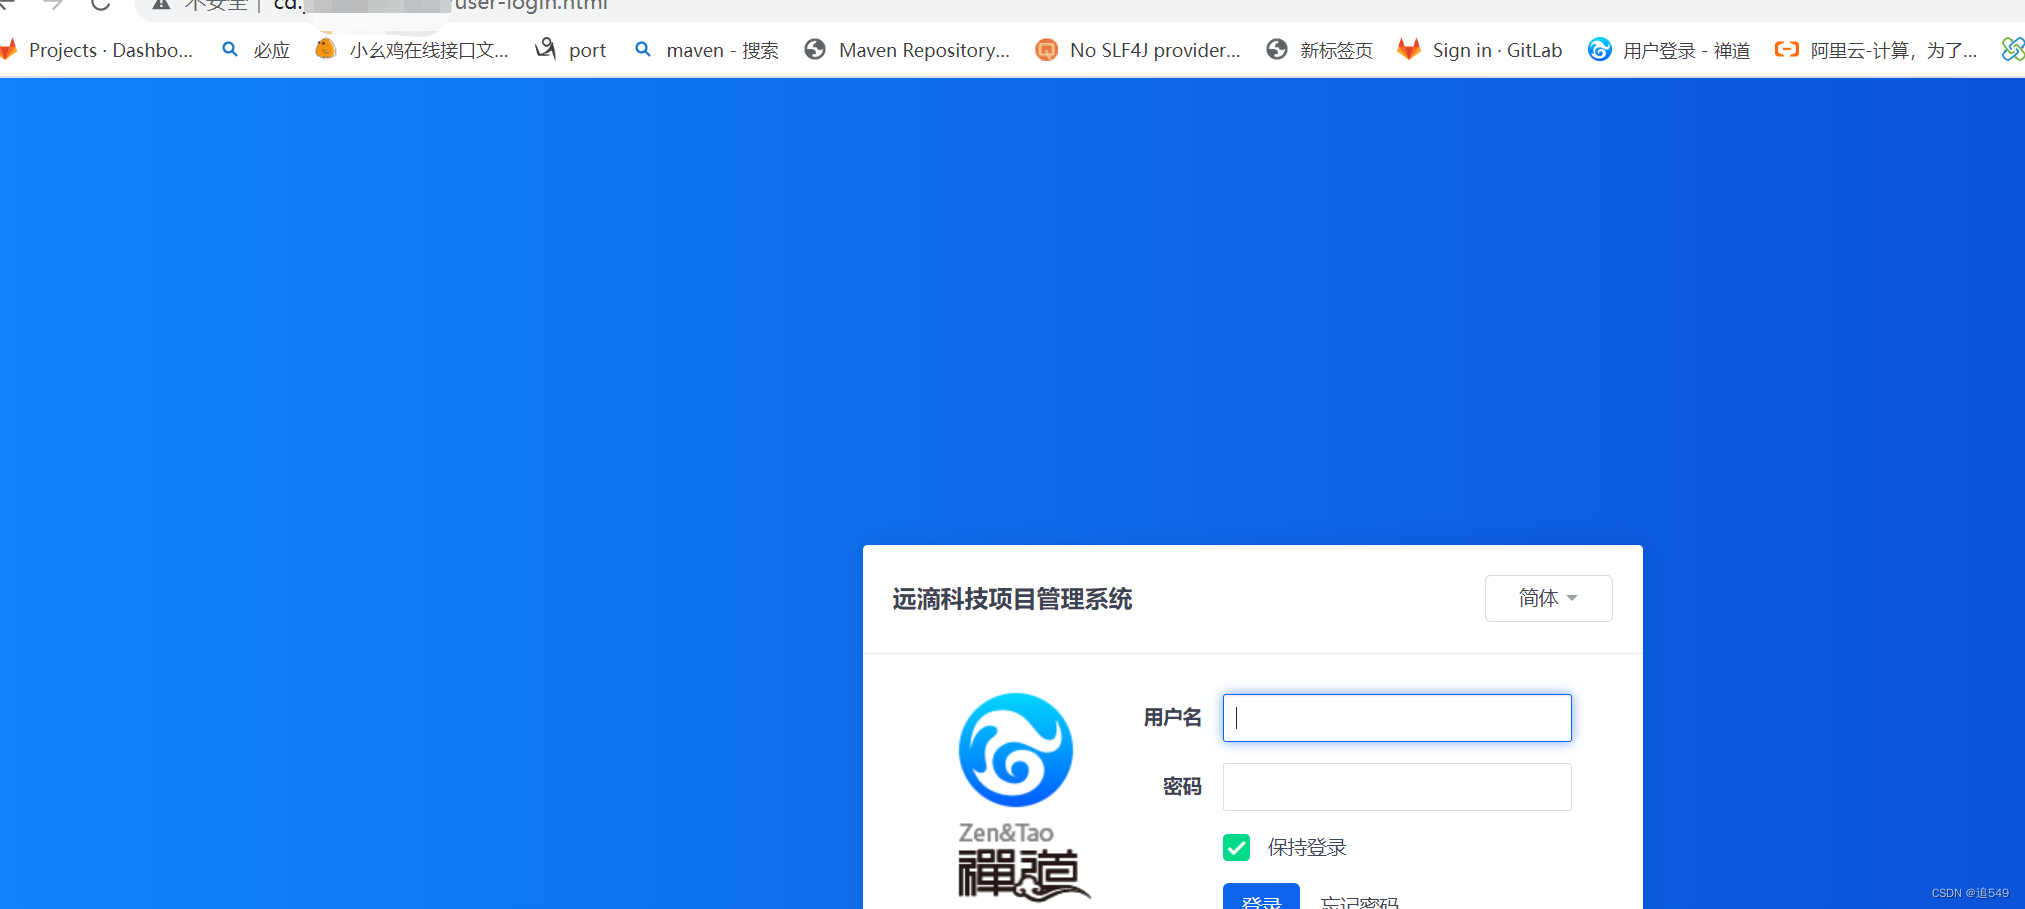Open the maven - 搜索 bookmark
Screen dimensions: 2025x909
(x=706, y=50)
